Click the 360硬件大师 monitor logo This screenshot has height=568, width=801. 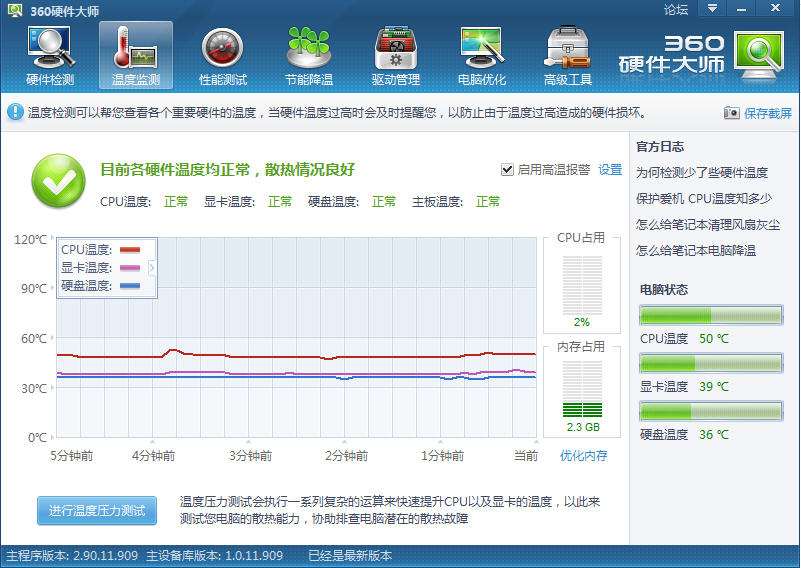(759, 55)
